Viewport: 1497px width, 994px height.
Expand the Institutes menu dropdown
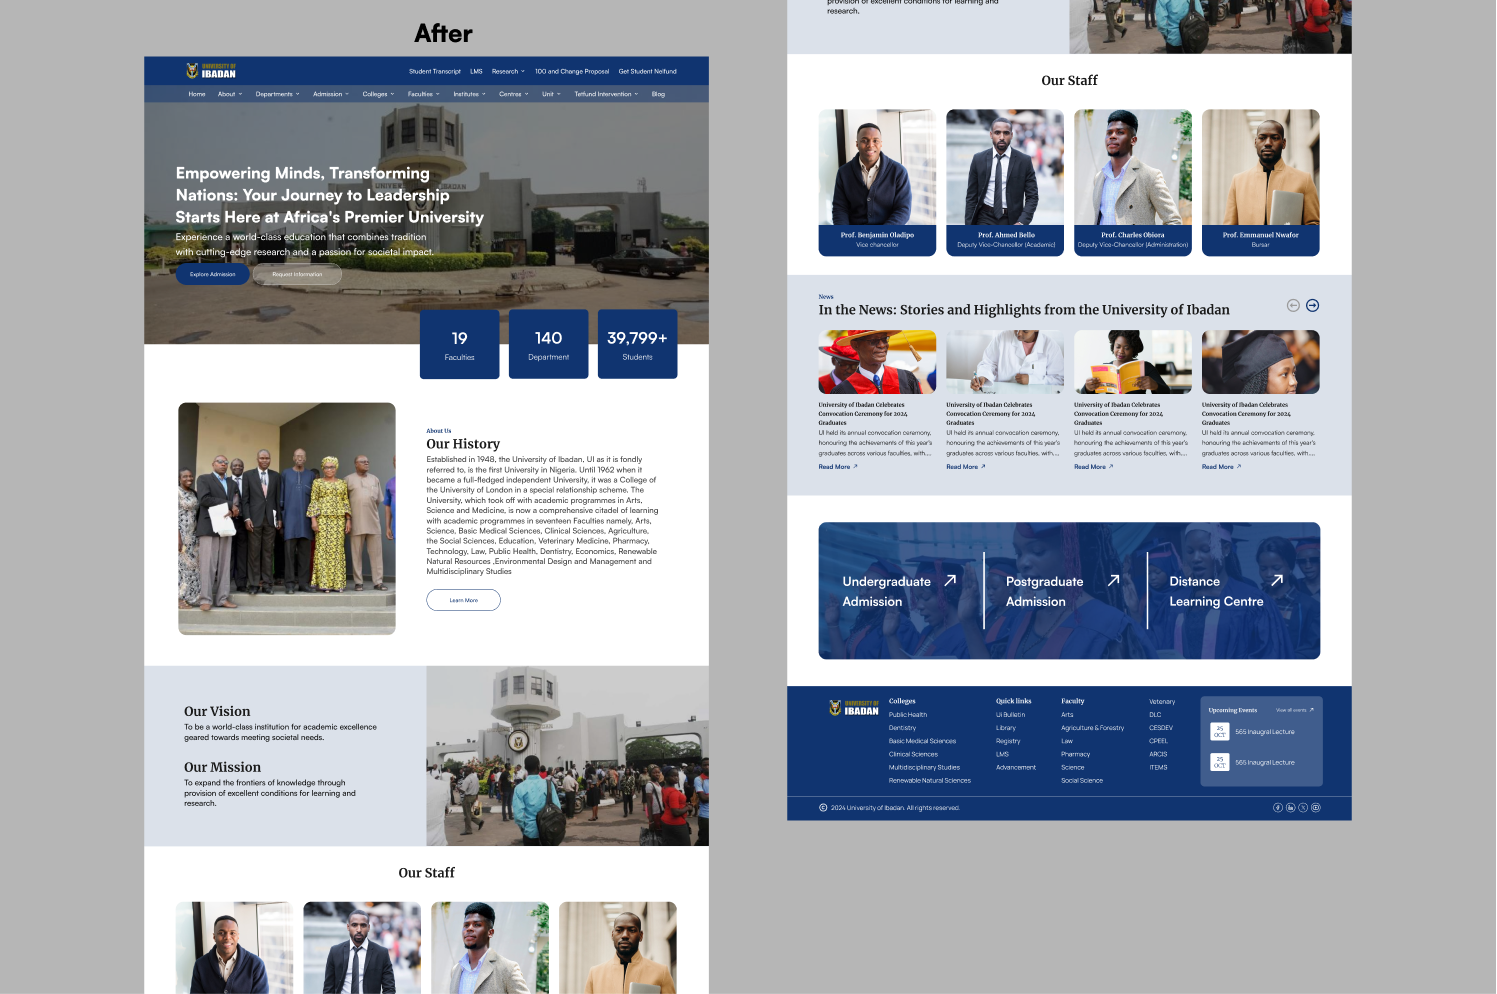469,94
